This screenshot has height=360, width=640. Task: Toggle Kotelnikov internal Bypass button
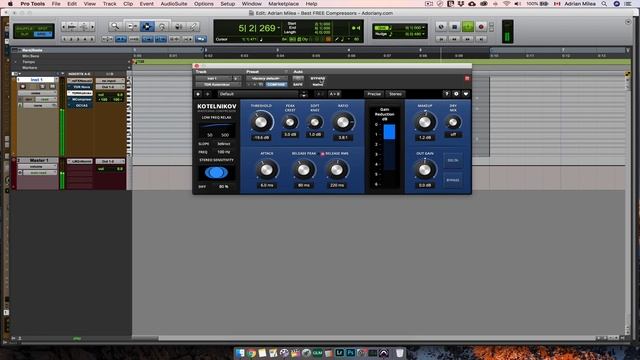click(x=453, y=180)
